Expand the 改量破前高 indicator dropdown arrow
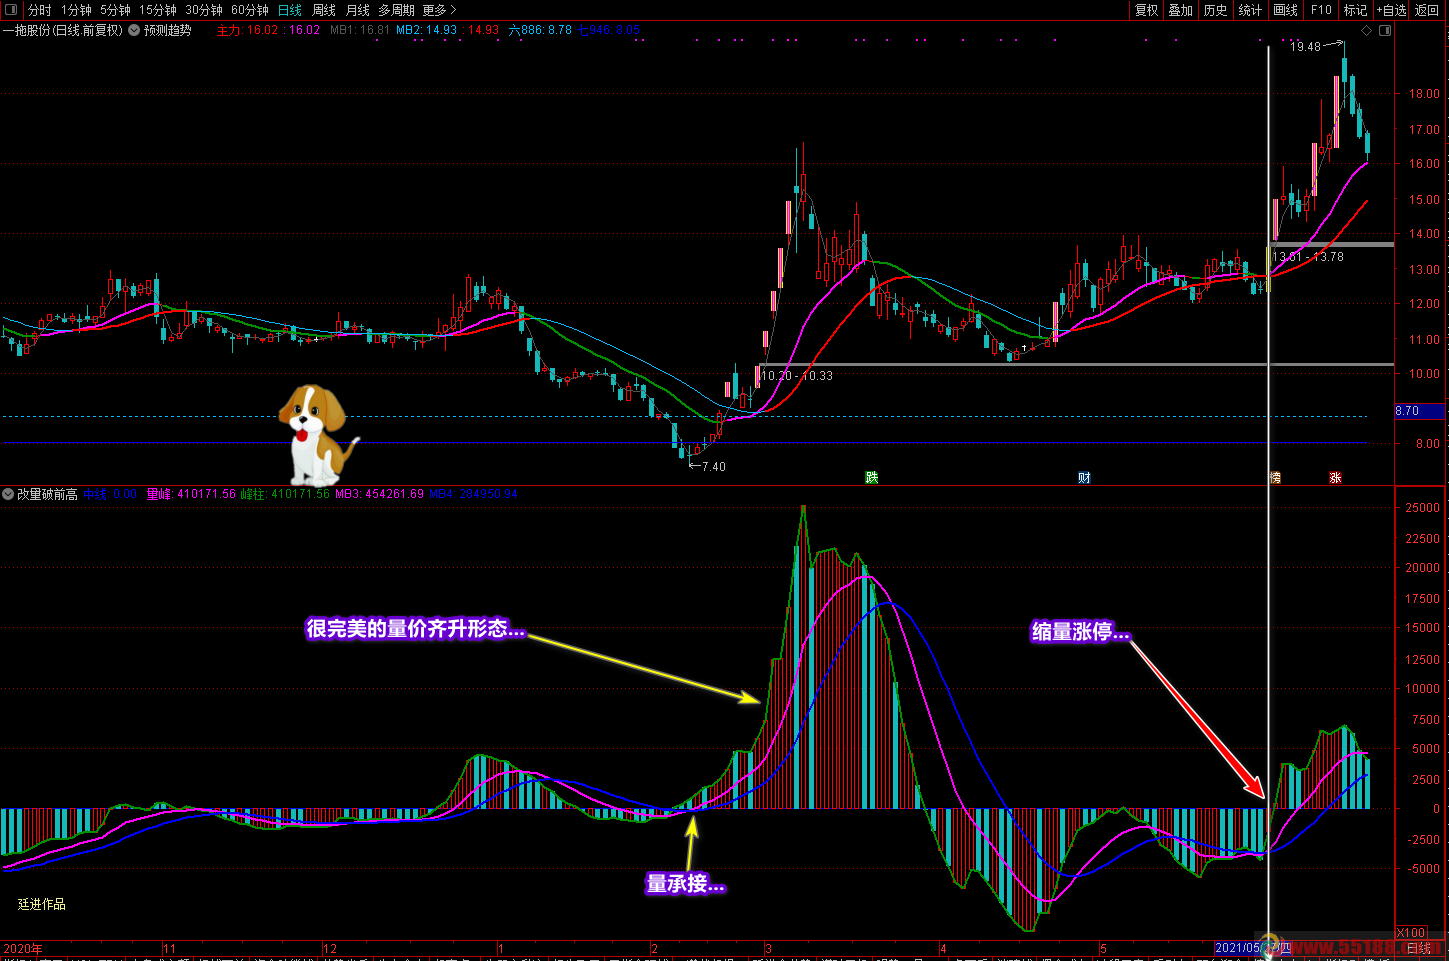 (x=8, y=494)
